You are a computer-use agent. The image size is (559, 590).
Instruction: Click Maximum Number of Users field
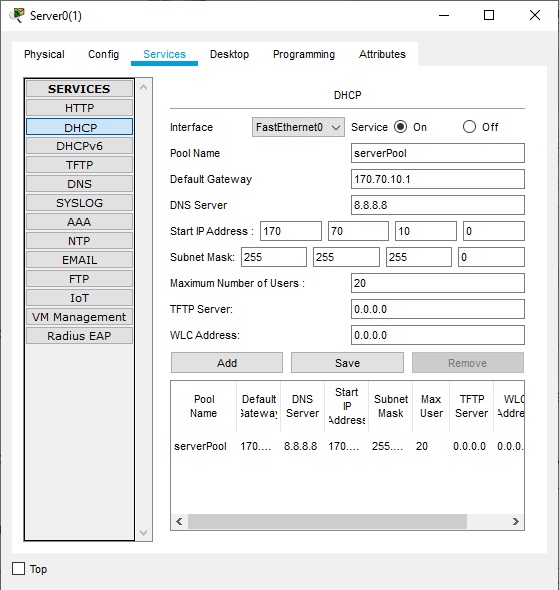[437, 283]
